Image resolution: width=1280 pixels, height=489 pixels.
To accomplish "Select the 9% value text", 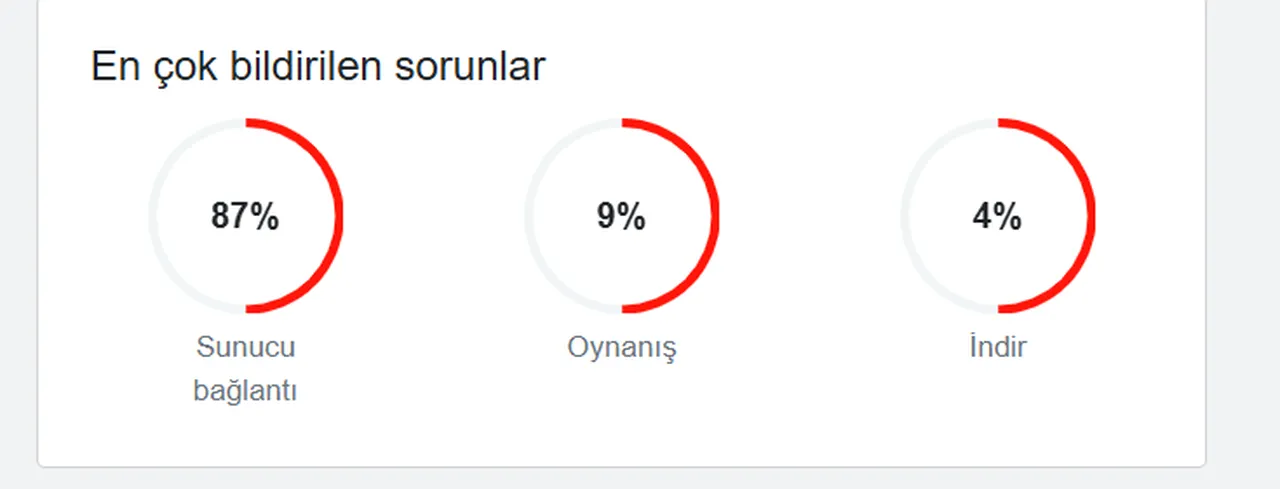I will point(621,216).
